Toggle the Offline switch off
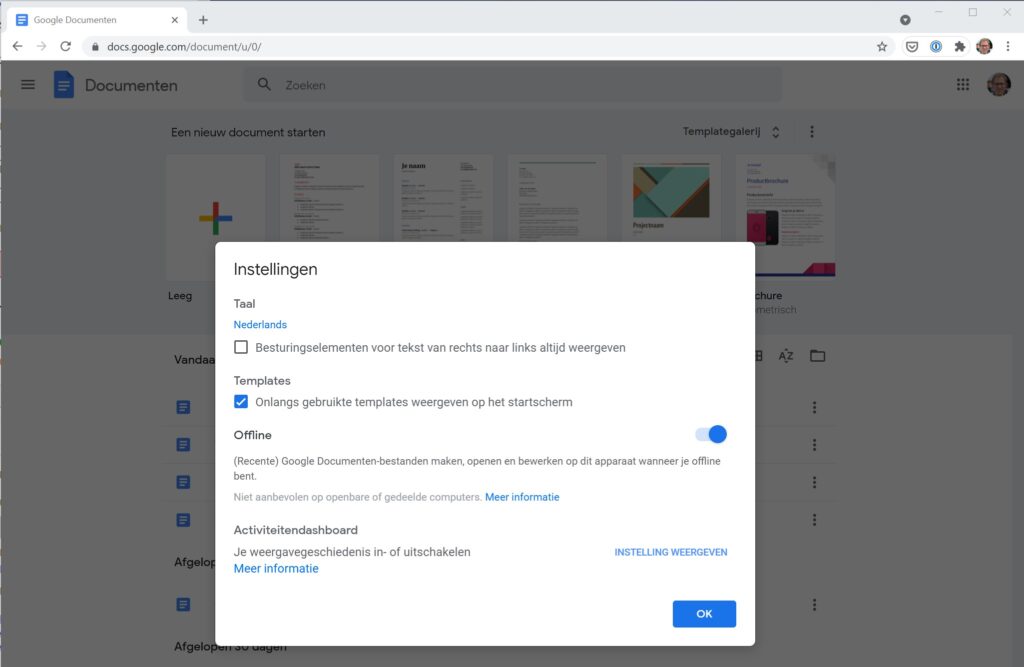The width and height of the screenshot is (1024, 667). tap(711, 434)
